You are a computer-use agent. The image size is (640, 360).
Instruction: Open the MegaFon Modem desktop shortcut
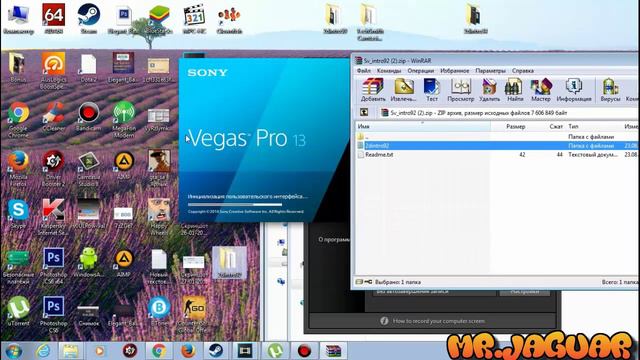[124, 120]
